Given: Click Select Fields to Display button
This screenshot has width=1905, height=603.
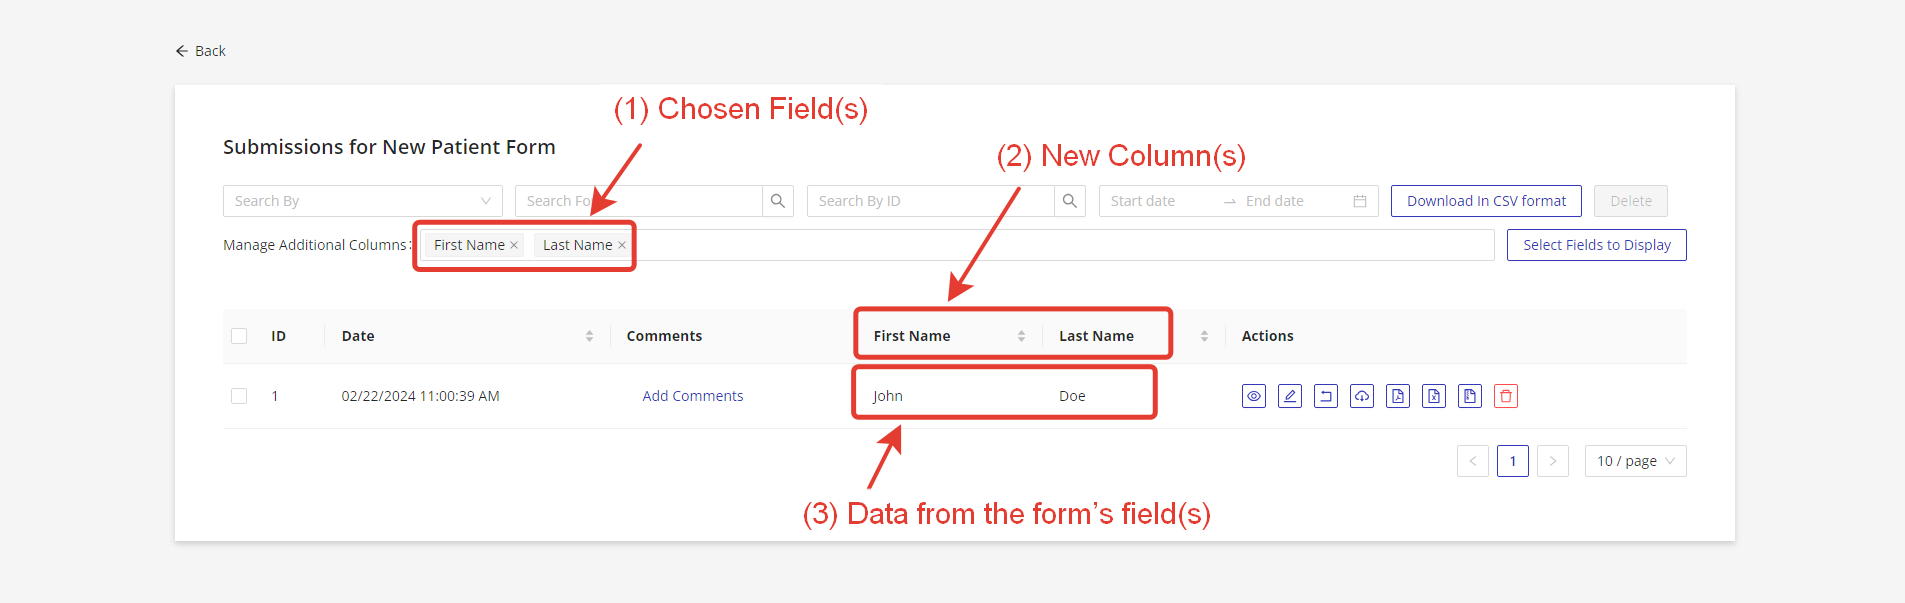Looking at the screenshot, I should click(1596, 245).
